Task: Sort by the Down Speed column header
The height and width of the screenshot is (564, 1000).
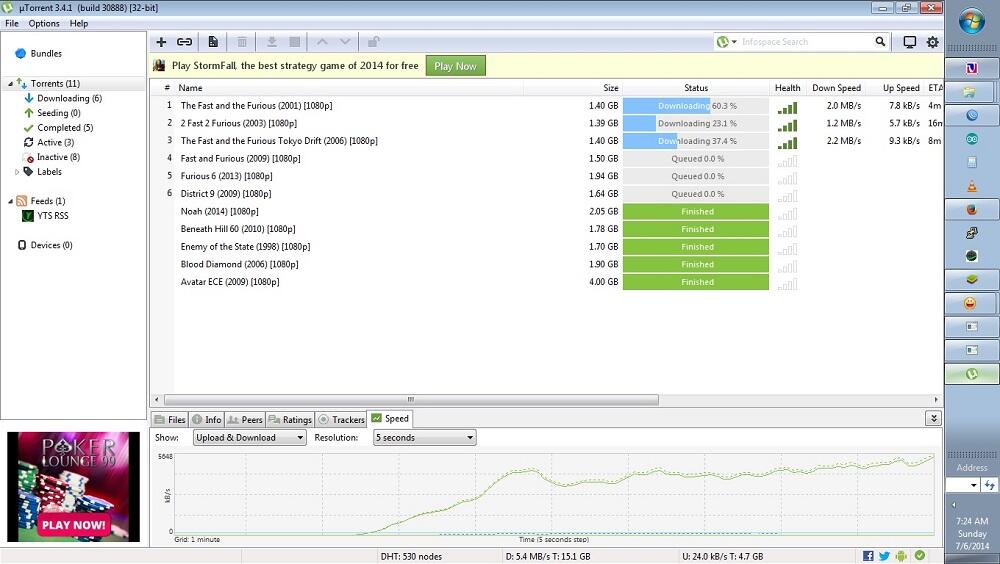Action: (x=837, y=88)
